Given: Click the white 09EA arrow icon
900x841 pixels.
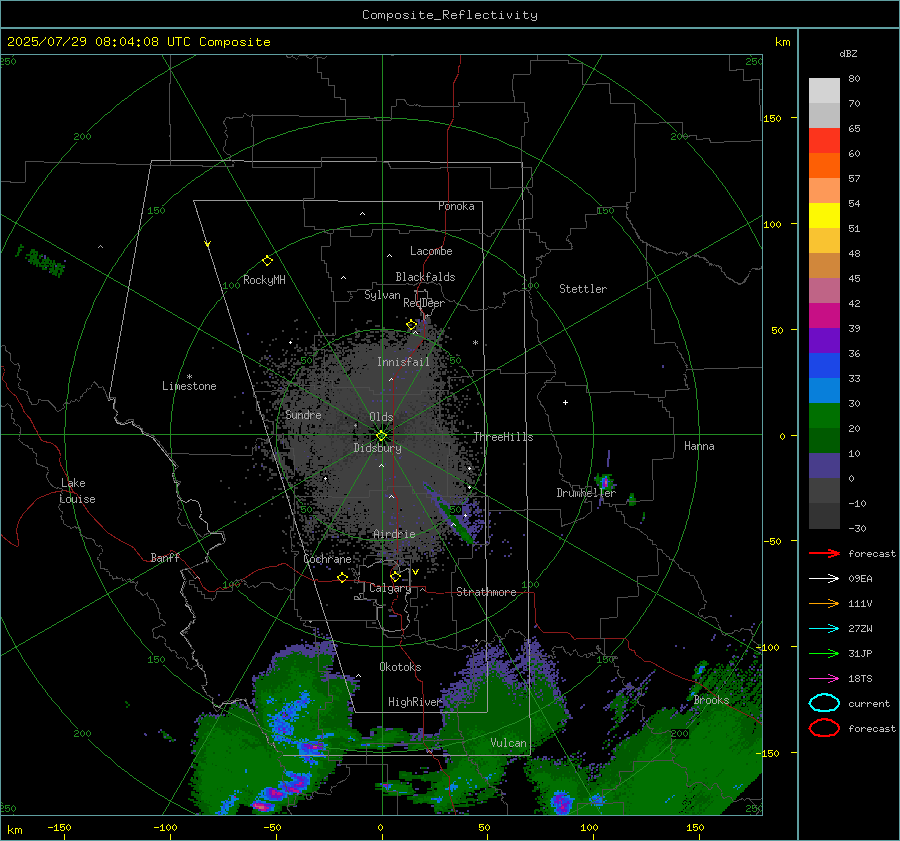Looking at the screenshot, I should tap(824, 579).
